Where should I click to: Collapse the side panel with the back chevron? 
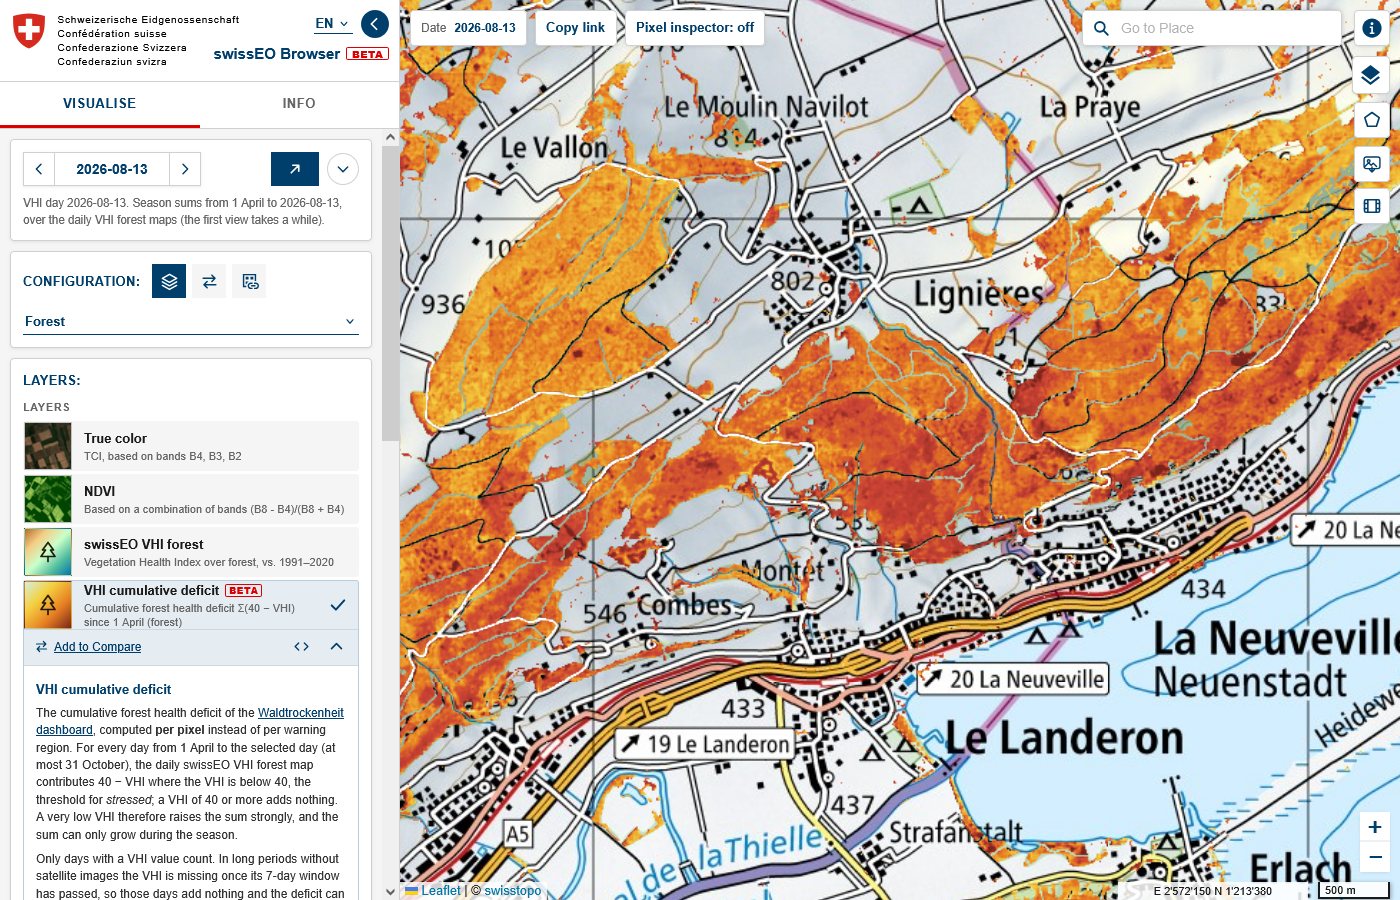tap(375, 24)
